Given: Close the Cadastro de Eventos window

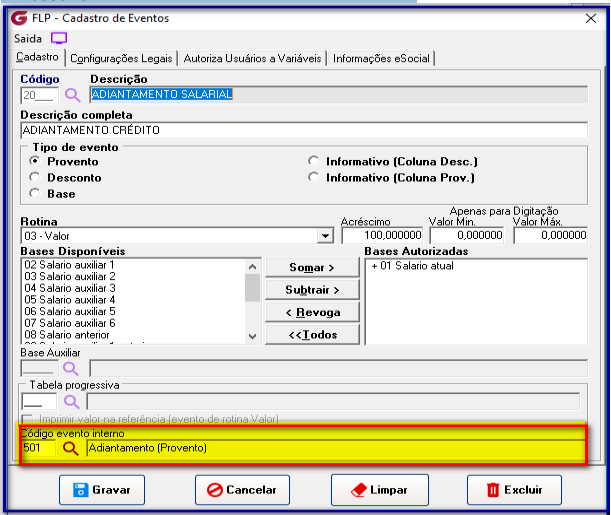Looking at the screenshot, I should 591,18.
